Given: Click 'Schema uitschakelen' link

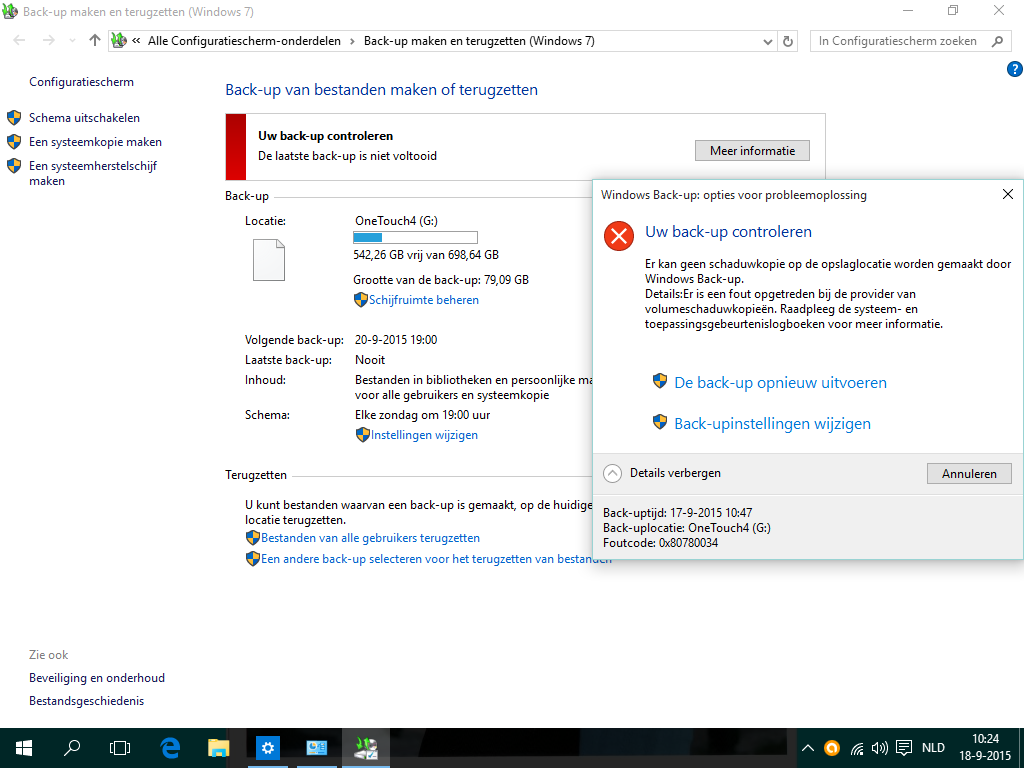Looking at the screenshot, I should click(x=84, y=118).
